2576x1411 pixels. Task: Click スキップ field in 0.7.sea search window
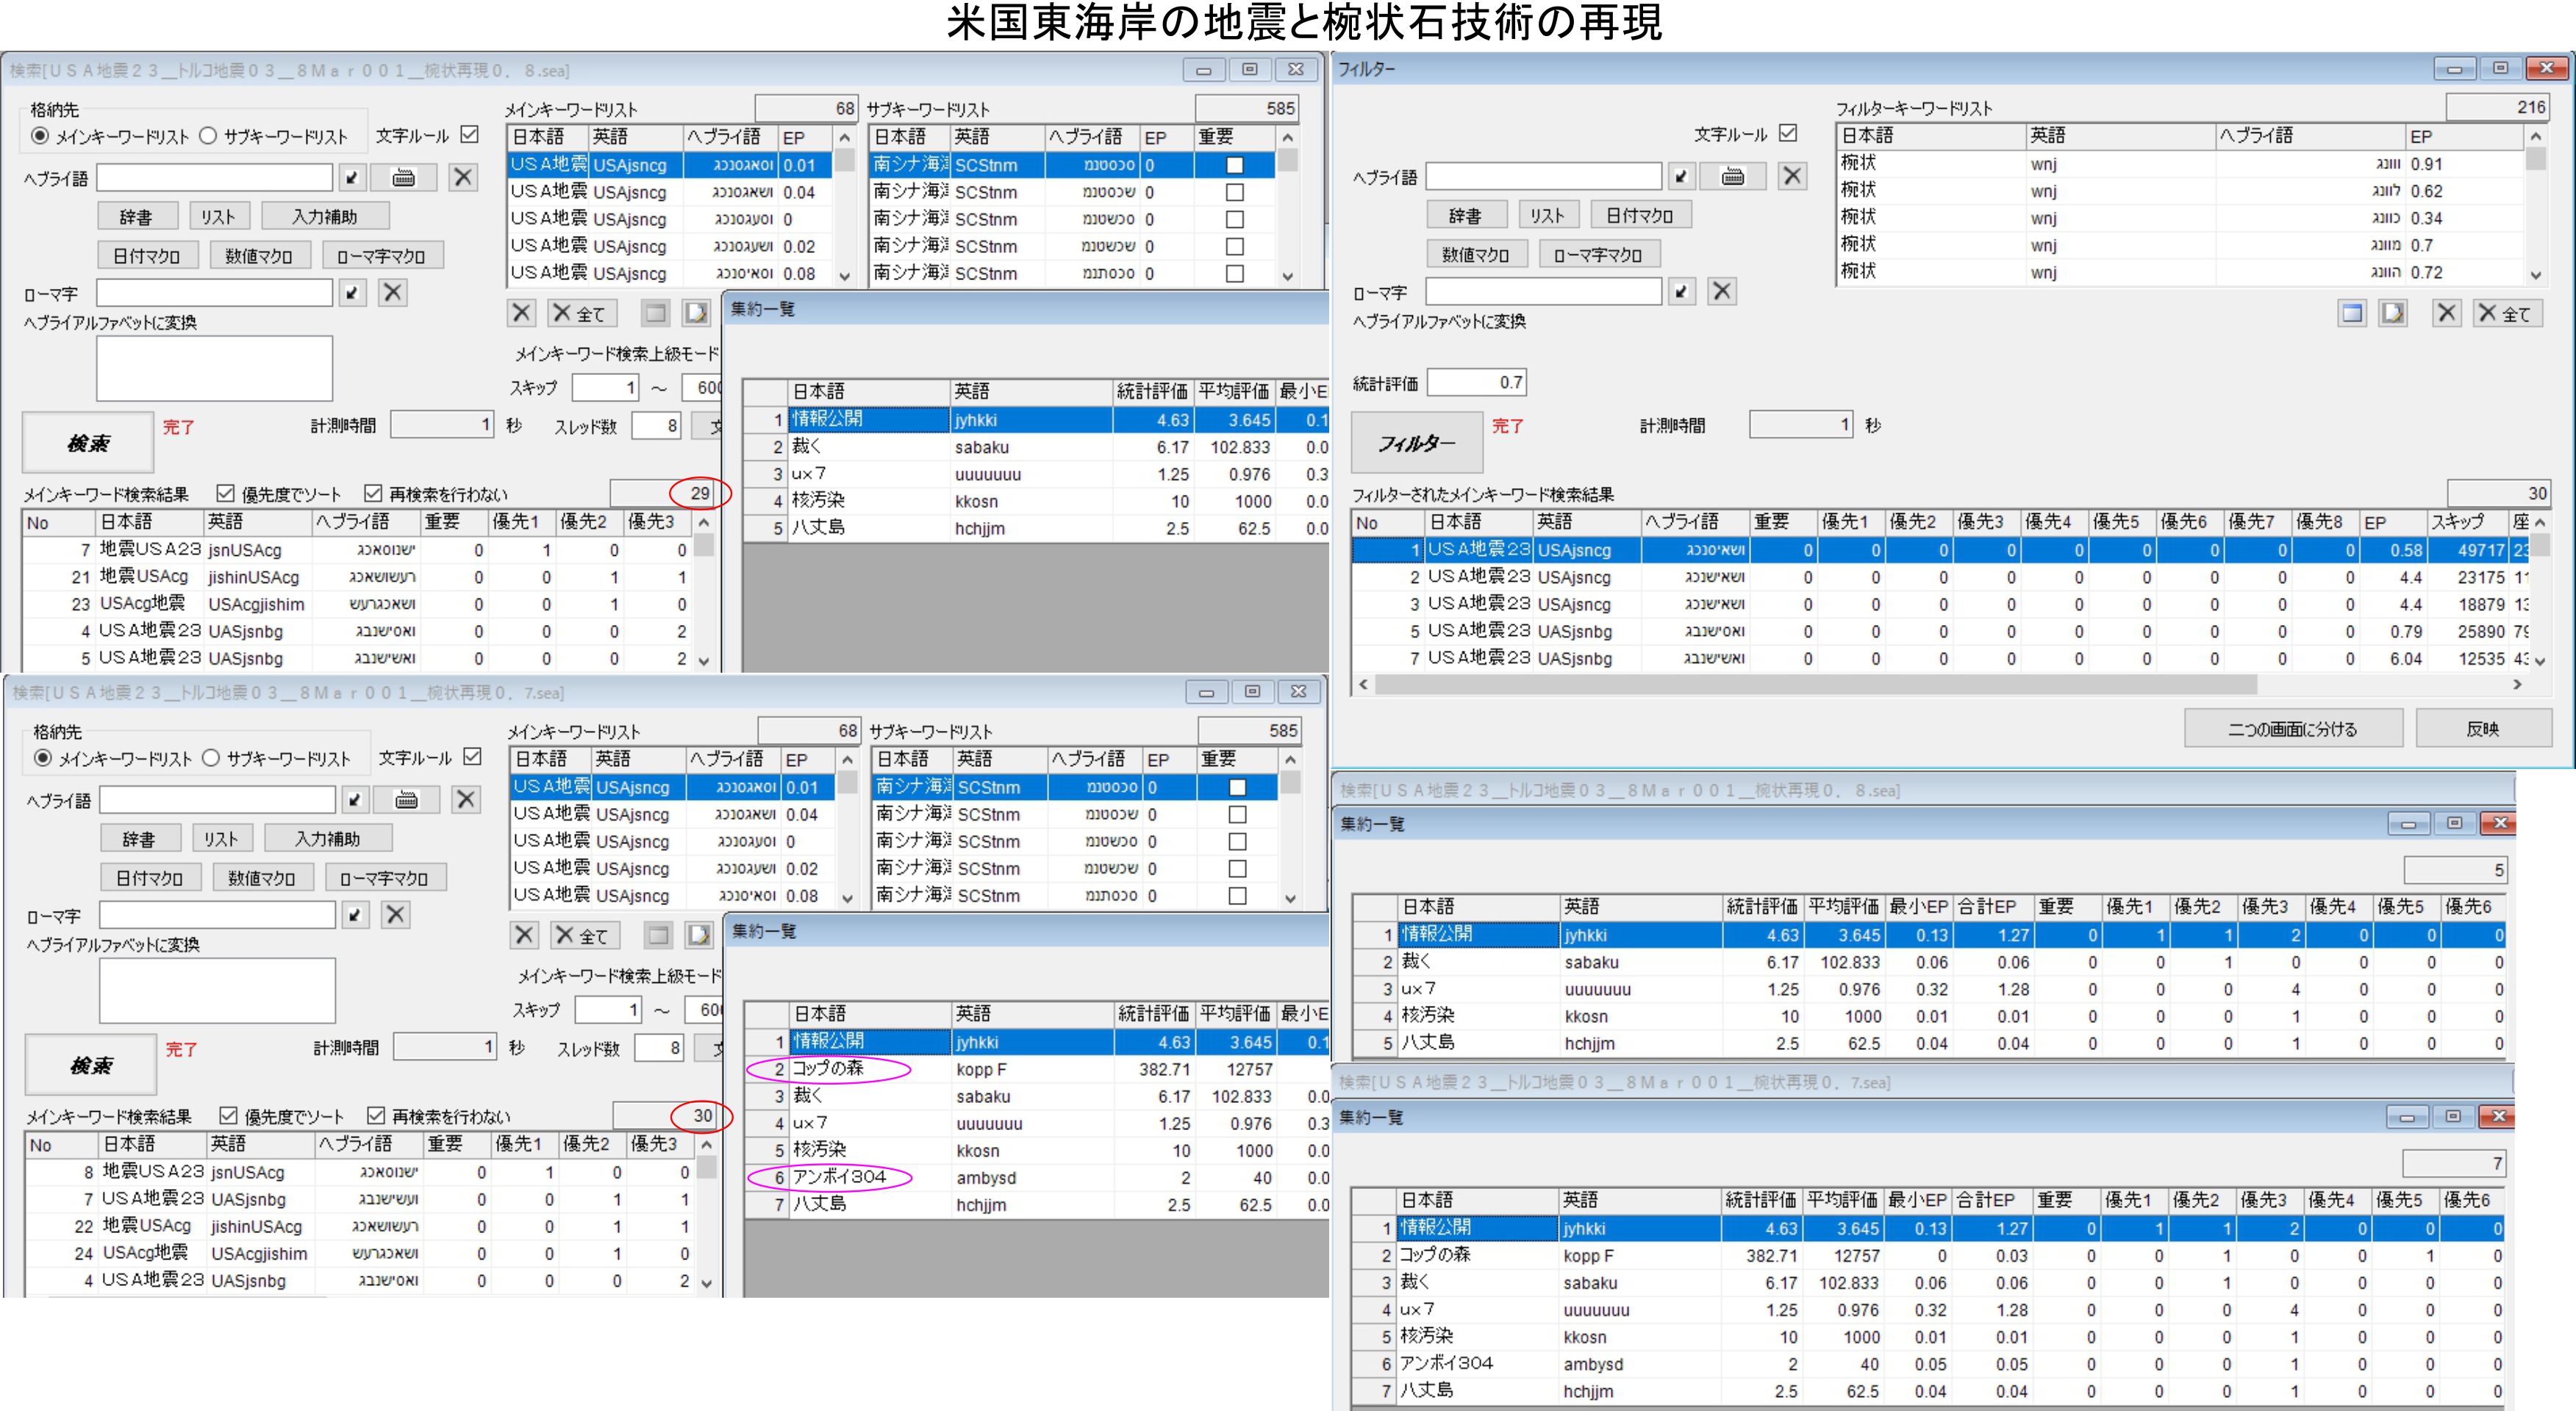click(608, 1010)
